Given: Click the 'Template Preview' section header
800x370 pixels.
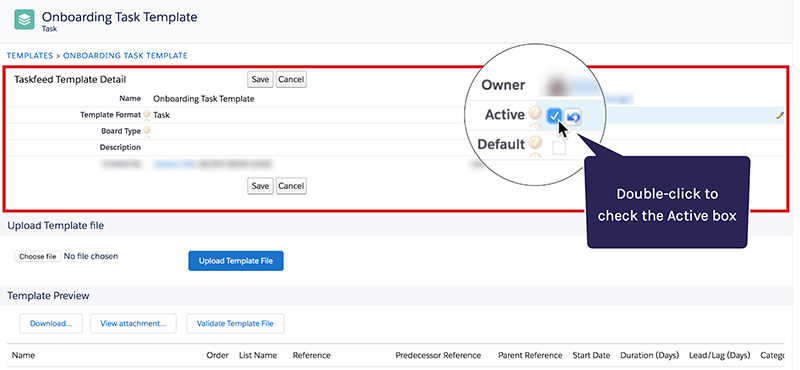Looking at the screenshot, I should click(48, 296).
